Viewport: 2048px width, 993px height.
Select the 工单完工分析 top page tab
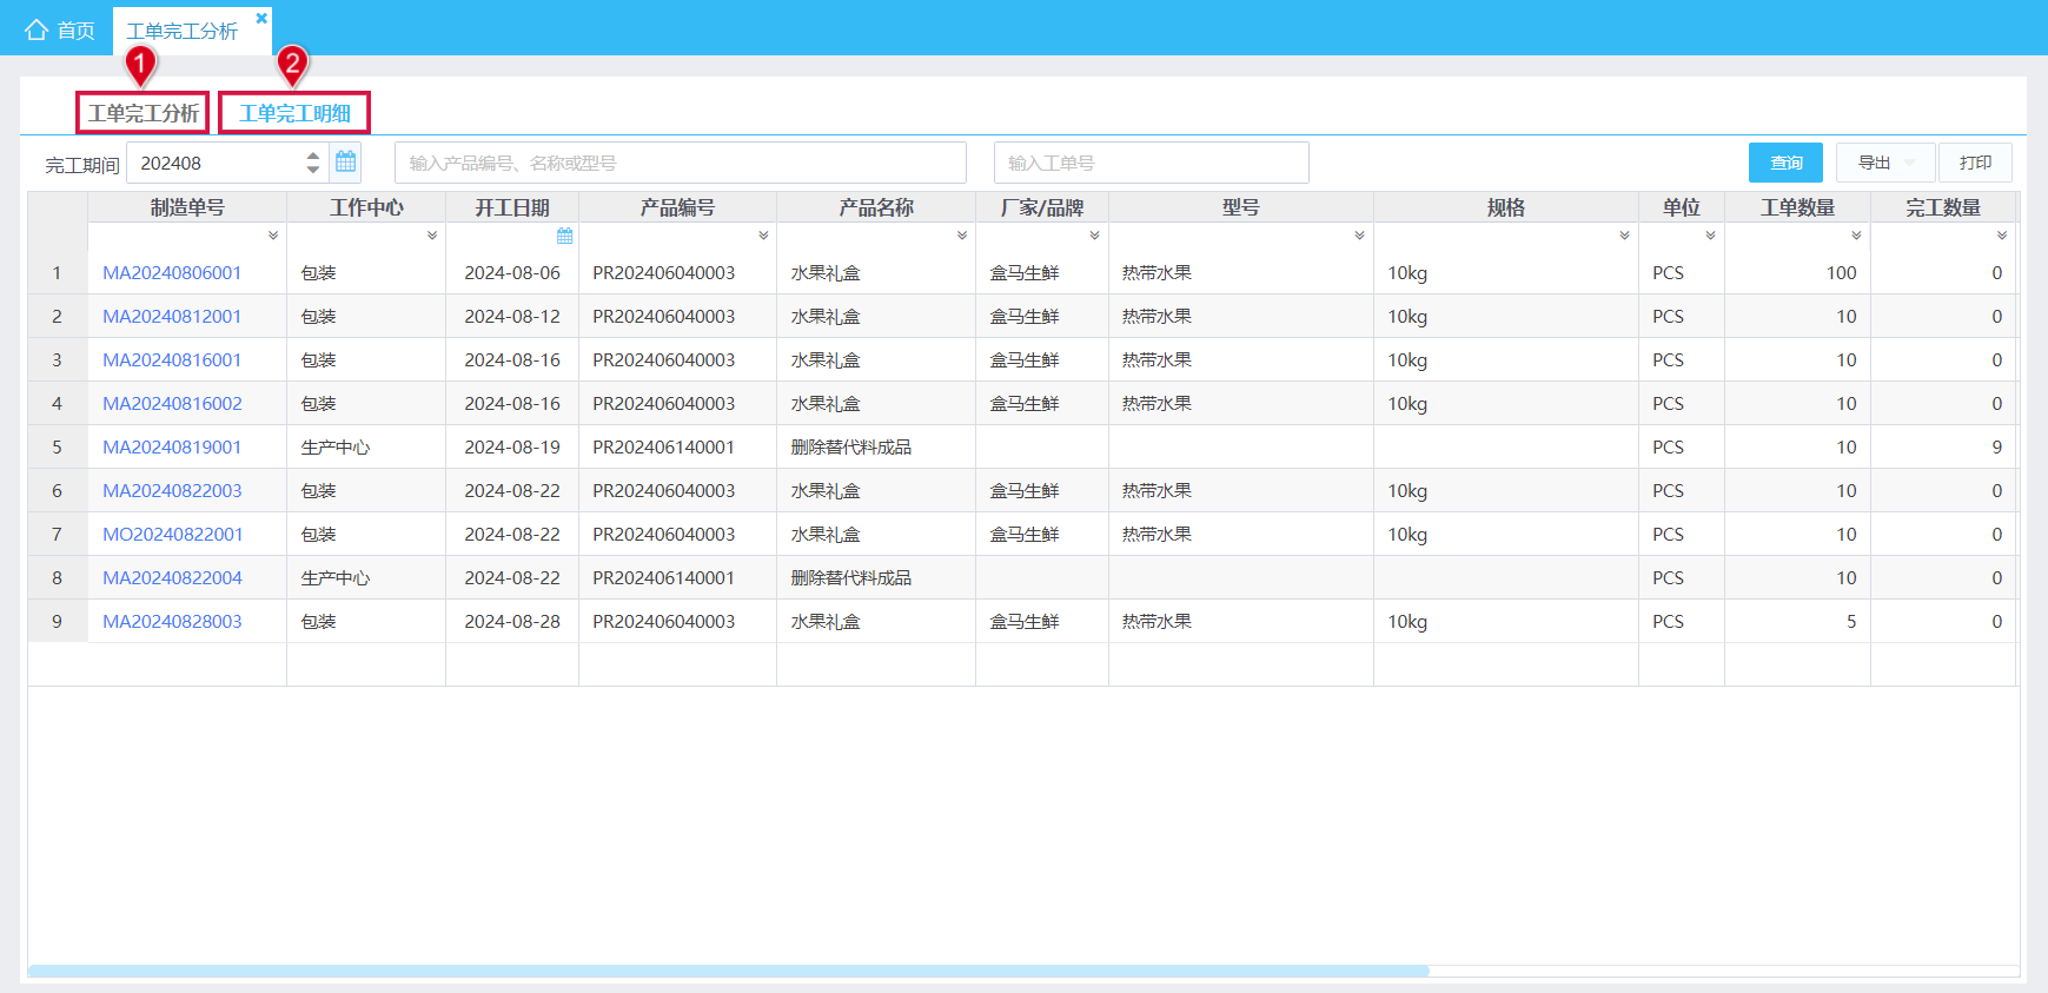pos(182,31)
